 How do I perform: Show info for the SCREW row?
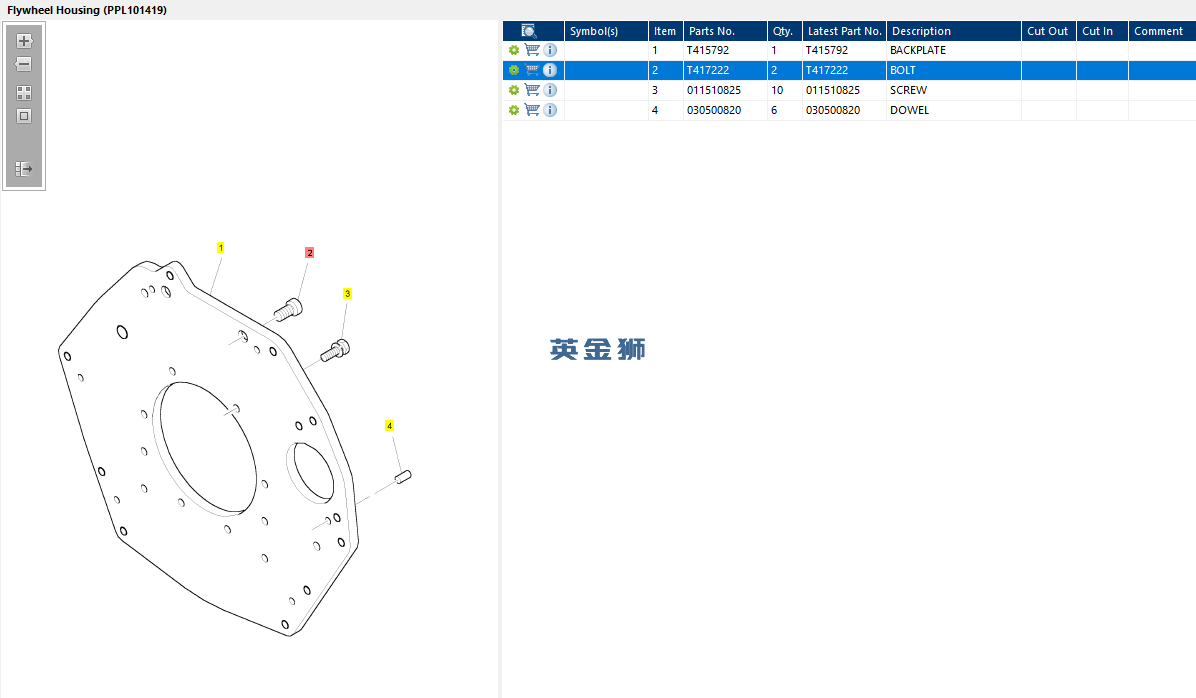click(x=550, y=90)
